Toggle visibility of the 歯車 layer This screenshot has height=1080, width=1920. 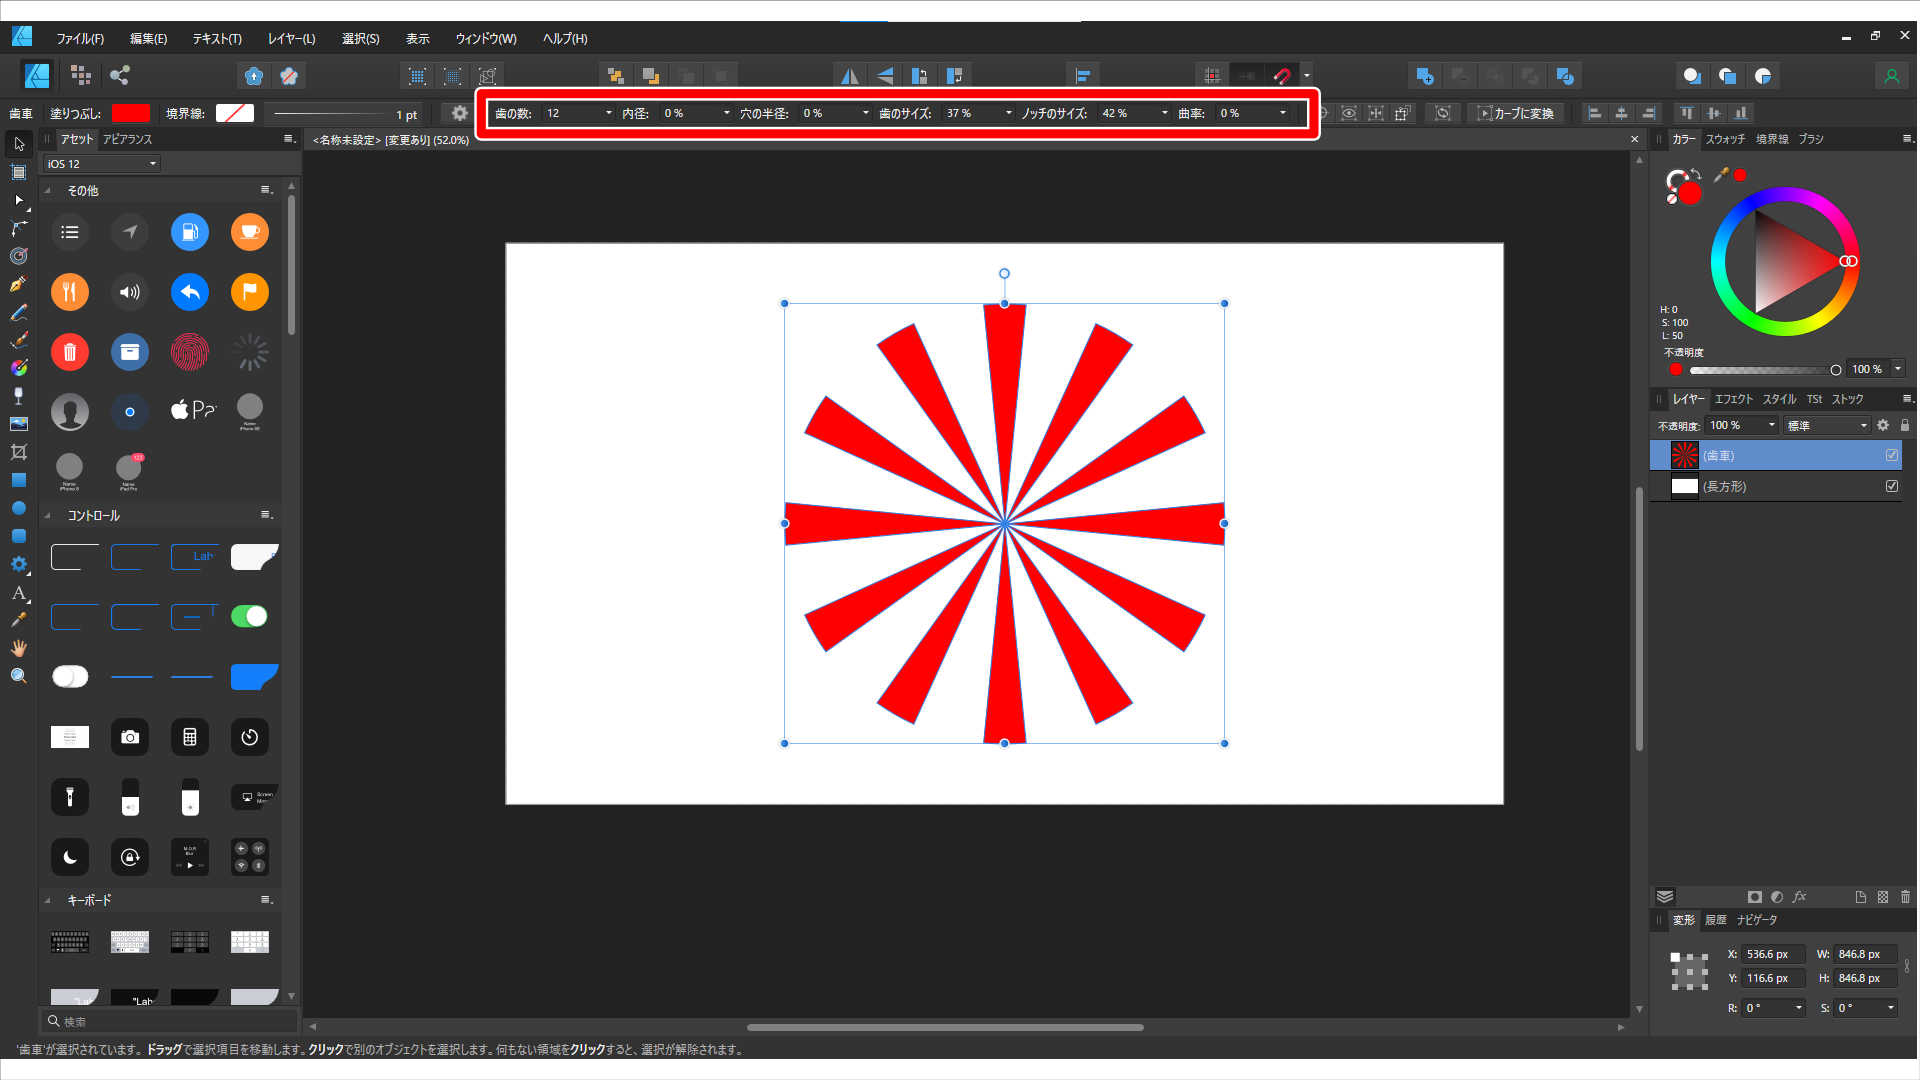(x=1891, y=455)
